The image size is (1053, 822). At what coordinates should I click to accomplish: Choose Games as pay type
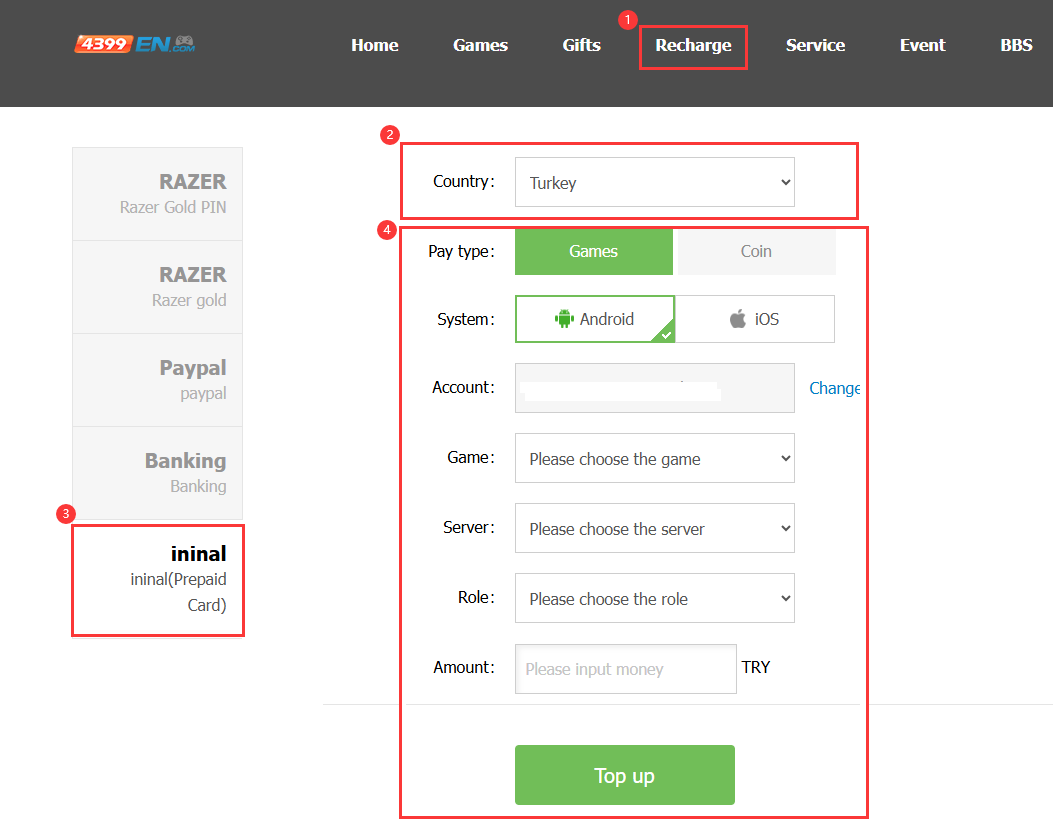593,251
